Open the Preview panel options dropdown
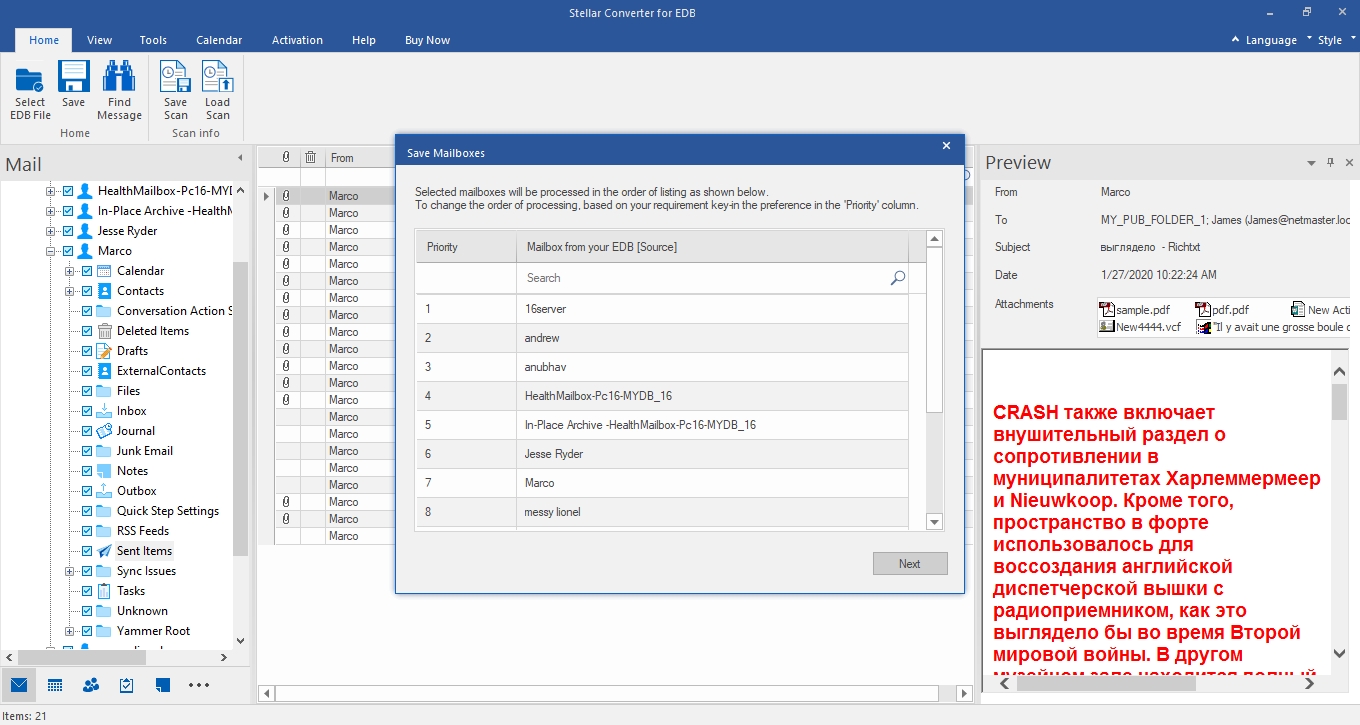 (x=1311, y=162)
